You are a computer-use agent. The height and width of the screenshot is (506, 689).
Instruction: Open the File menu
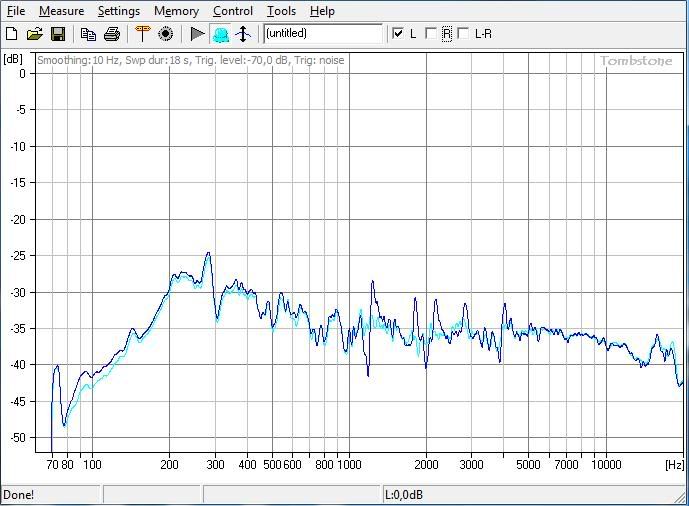16,11
